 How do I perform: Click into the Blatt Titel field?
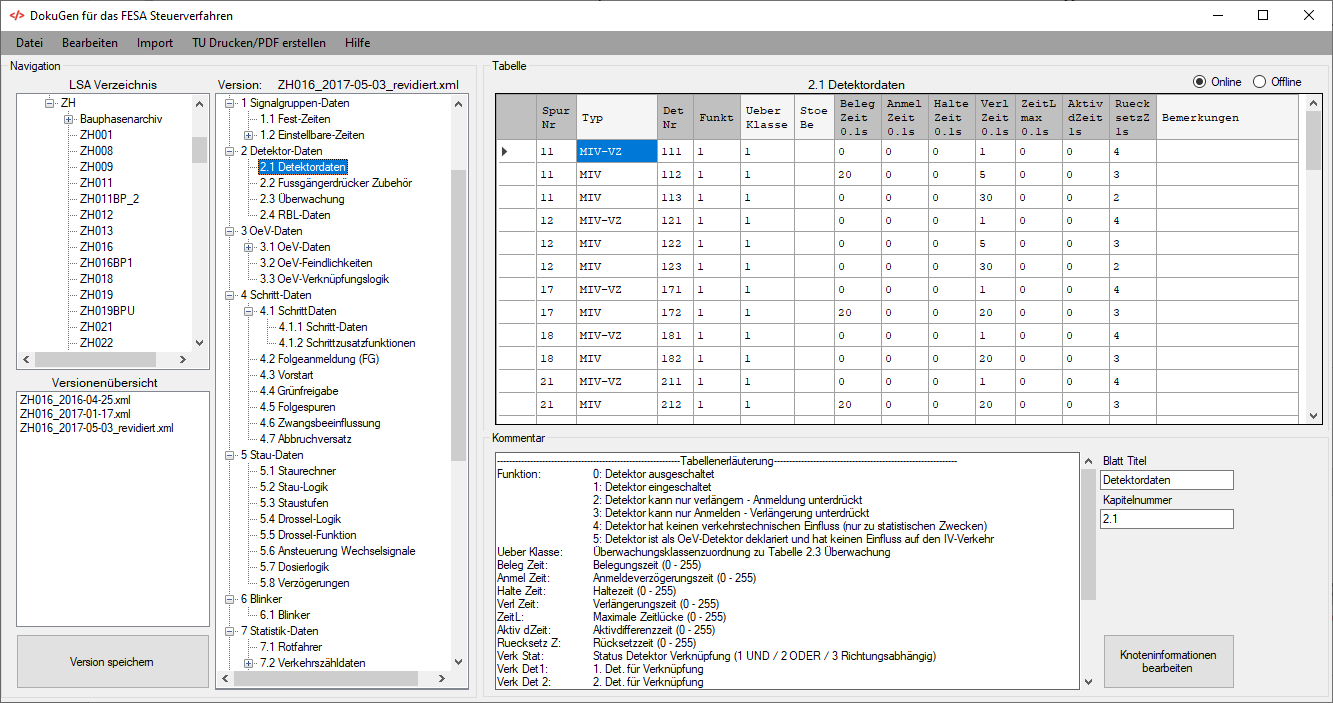1166,481
